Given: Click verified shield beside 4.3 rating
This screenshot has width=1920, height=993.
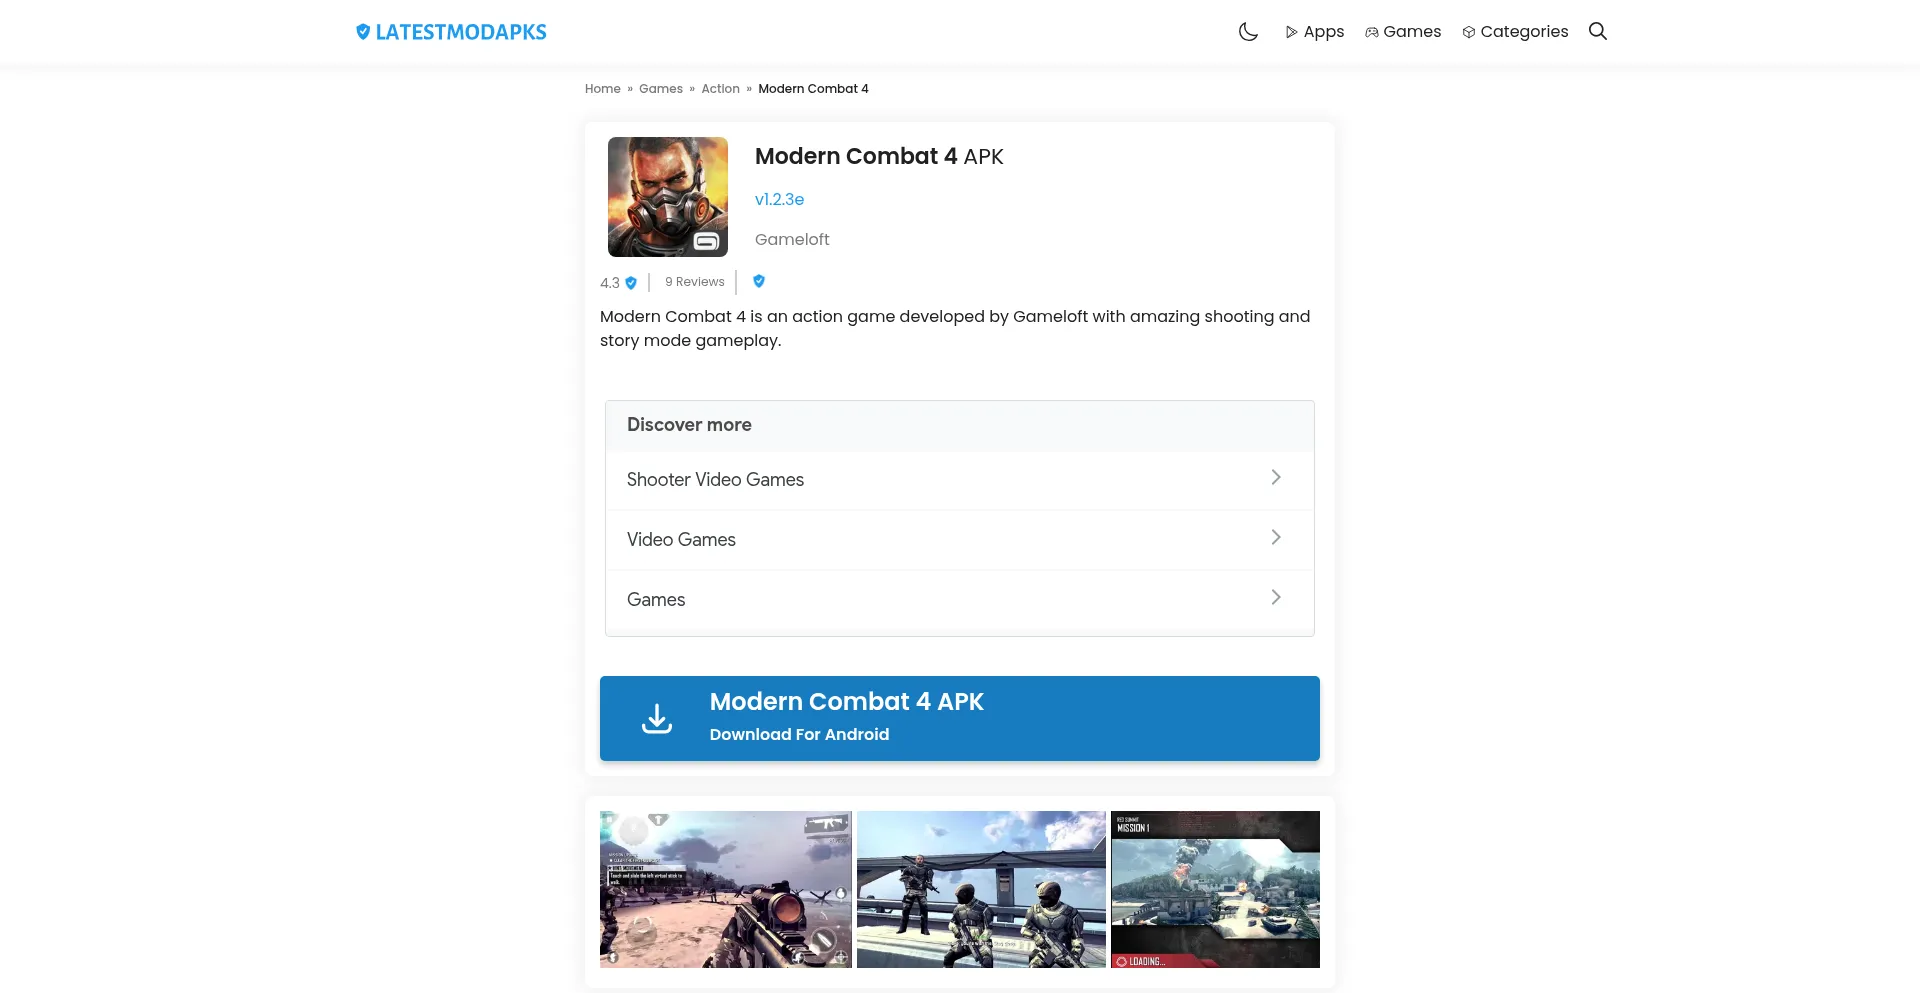Looking at the screenshot, I should point(631,283).
